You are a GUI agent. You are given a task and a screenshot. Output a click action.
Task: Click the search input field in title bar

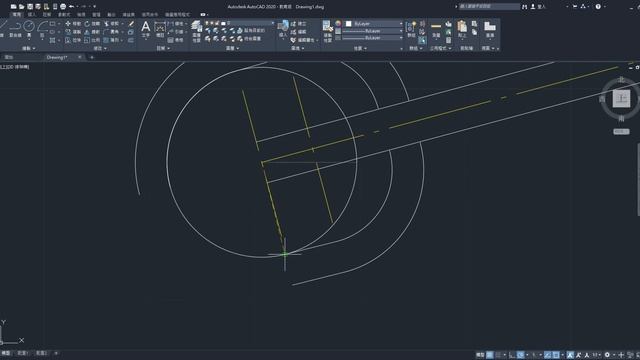click(x=489, y=7)
